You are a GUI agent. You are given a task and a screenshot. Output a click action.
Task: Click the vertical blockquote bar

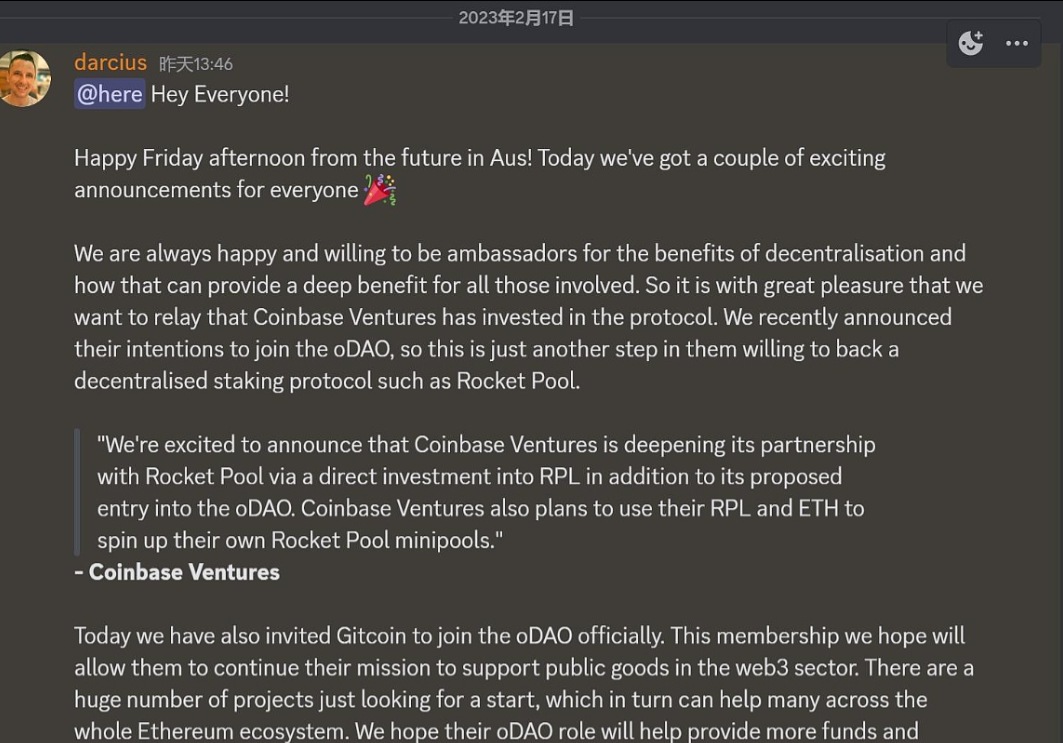click(x=77, y=492)
